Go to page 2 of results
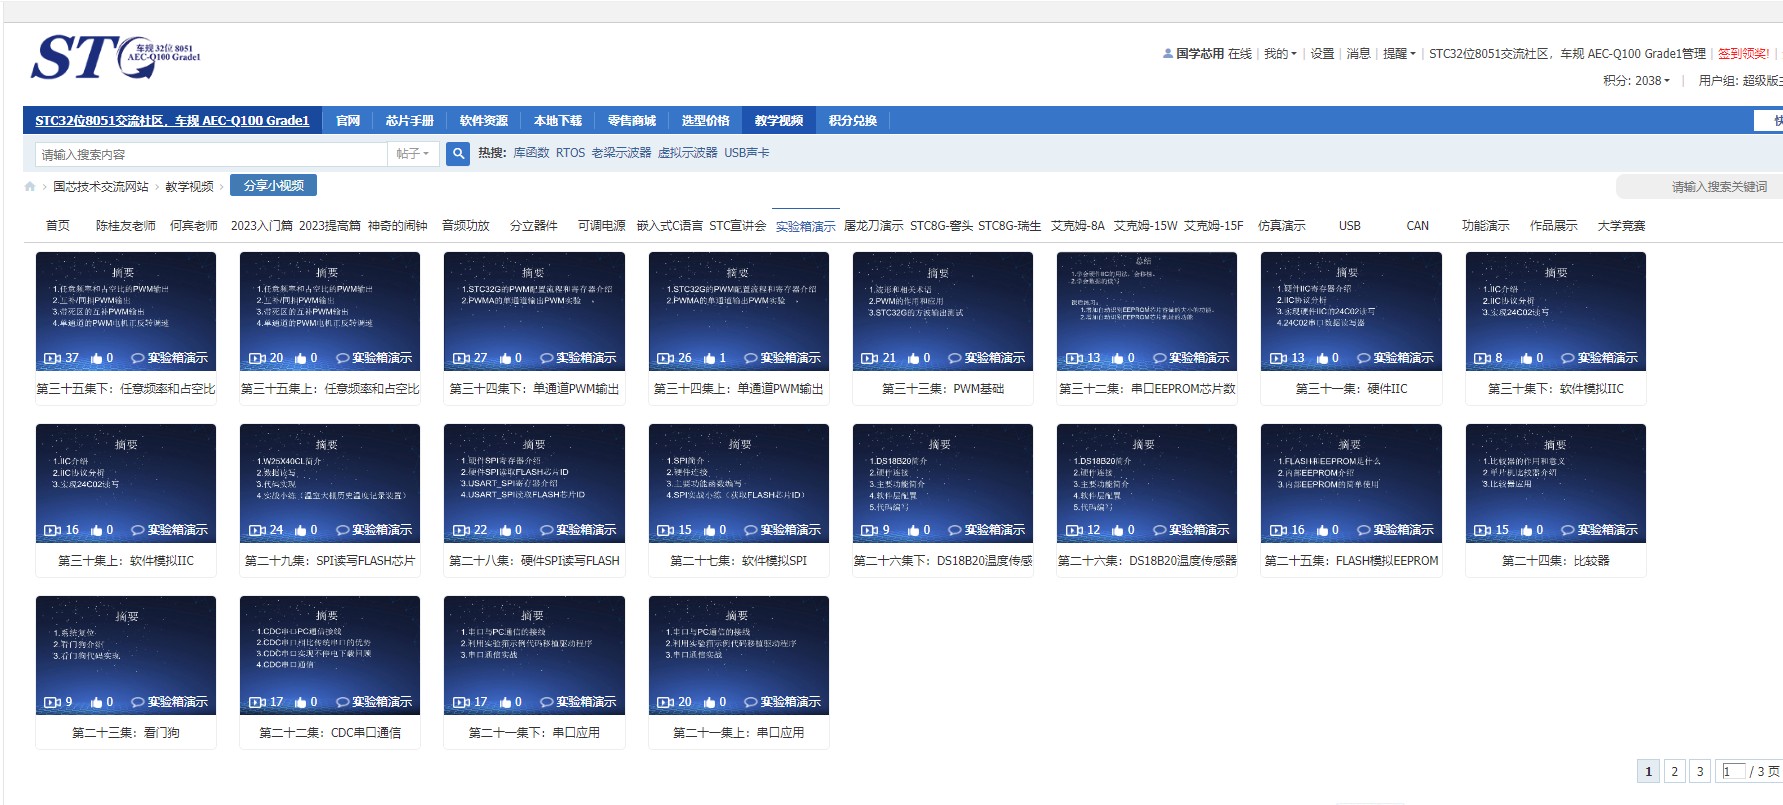The height and width of the screenshot is (805, 1783). (x=1675, y=771)
